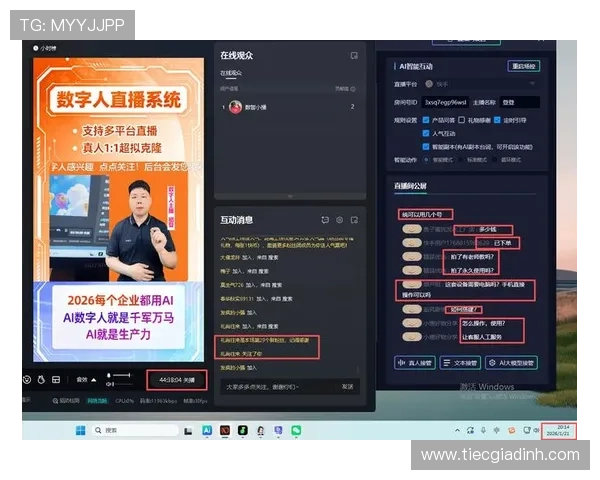The image size is (600, 480).
Task: Adjust the microphone volume slider
Action: 122,375
